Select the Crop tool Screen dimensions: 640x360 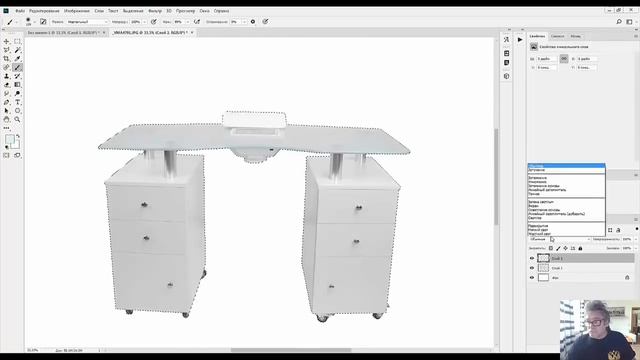[x=7, y=59]
